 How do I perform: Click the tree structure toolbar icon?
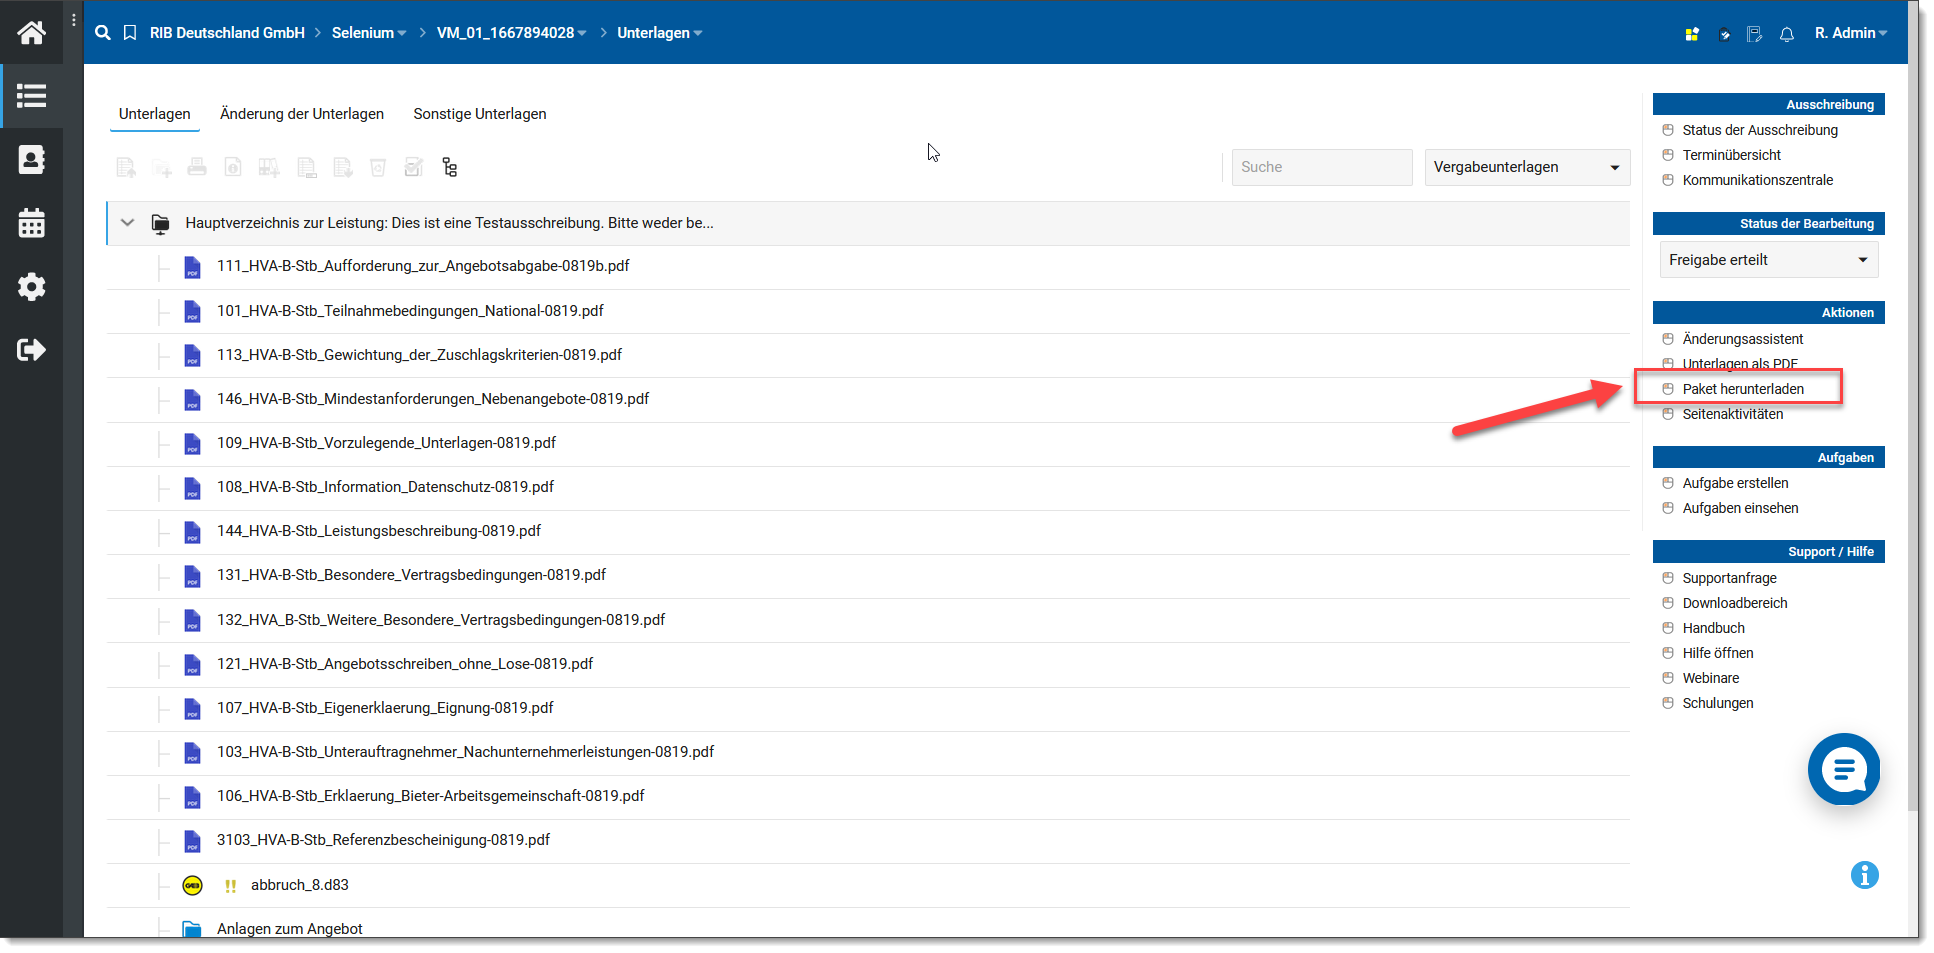(x=450, y=168)
